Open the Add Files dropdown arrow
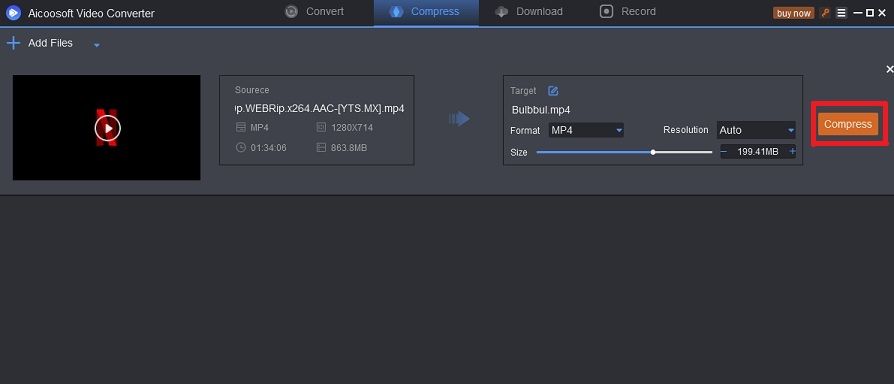This screenshot has width=894, height=384. 97,45
